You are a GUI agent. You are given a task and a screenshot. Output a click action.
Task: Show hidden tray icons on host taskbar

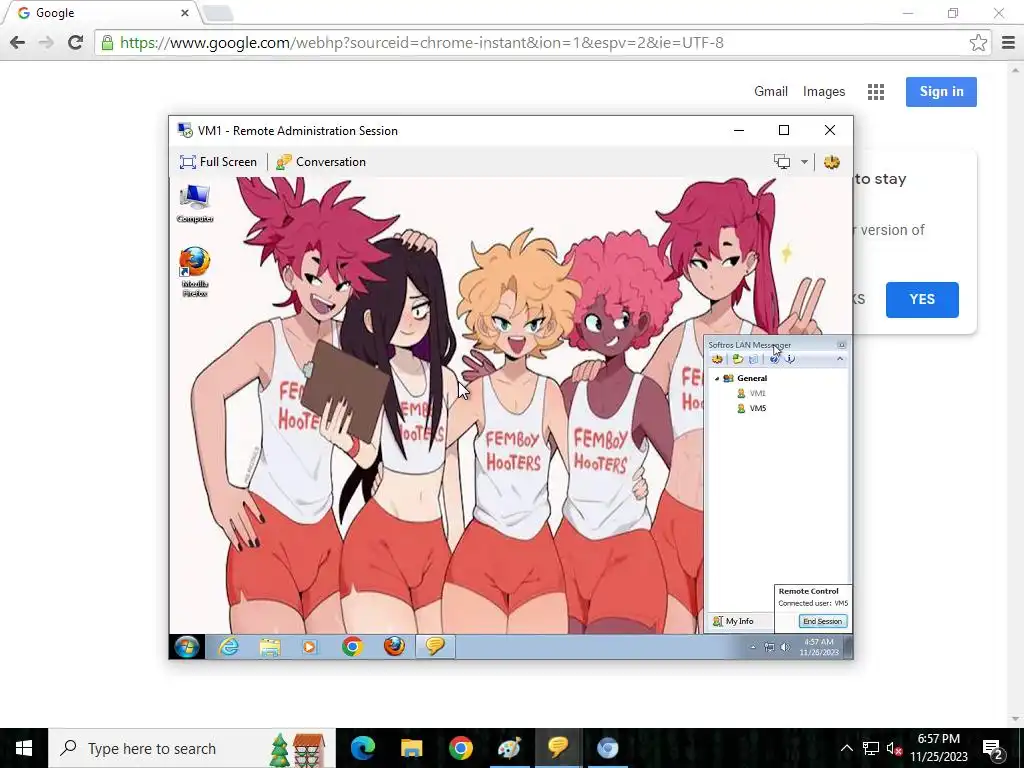pos(846,748)
